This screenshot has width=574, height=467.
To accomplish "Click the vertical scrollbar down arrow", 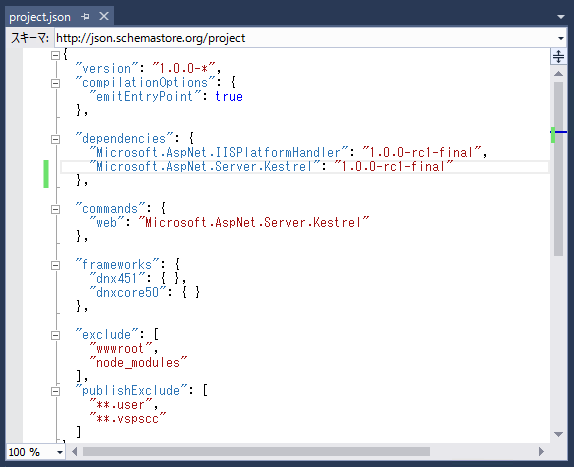I will pyautogui.click(x=558, y=434).
